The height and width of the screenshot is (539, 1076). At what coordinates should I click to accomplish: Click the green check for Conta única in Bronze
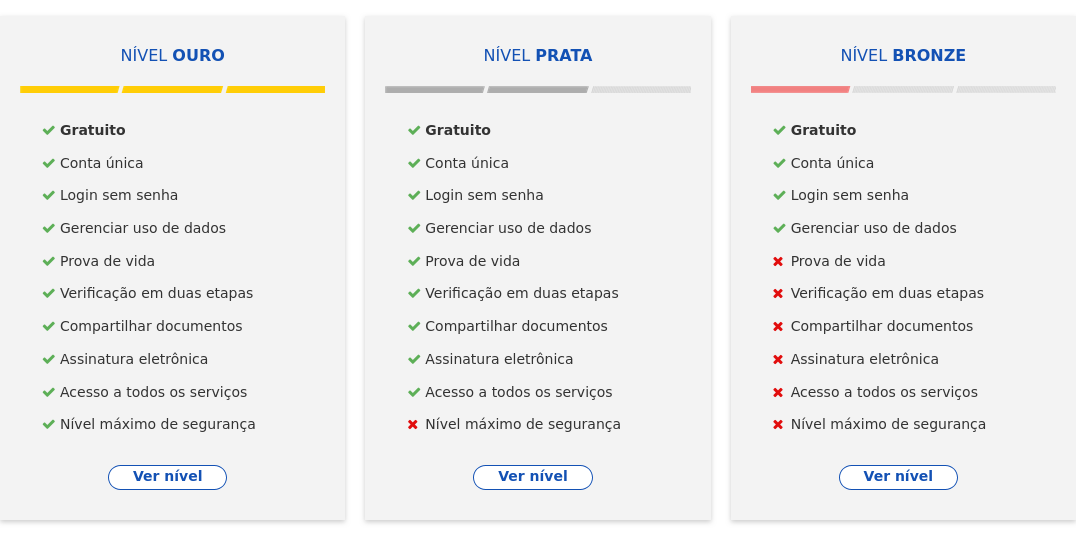click(x=778, y=163)
